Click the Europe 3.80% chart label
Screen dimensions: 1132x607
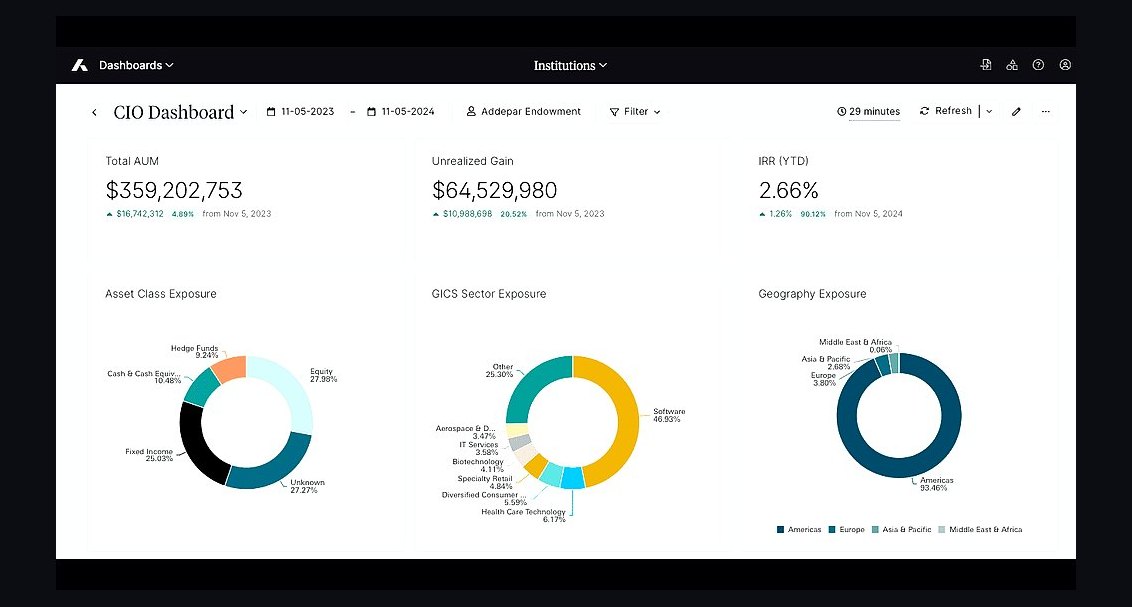pos(824,379)
